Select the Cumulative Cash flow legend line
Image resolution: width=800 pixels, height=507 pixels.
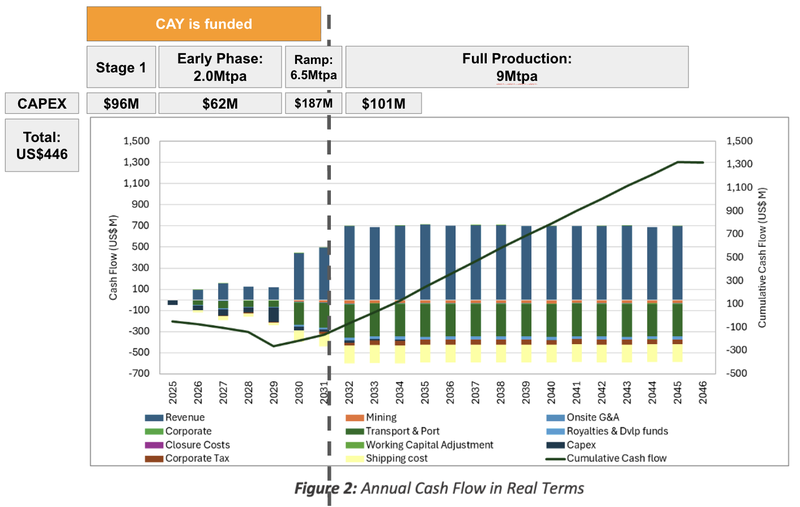(555, 459)
